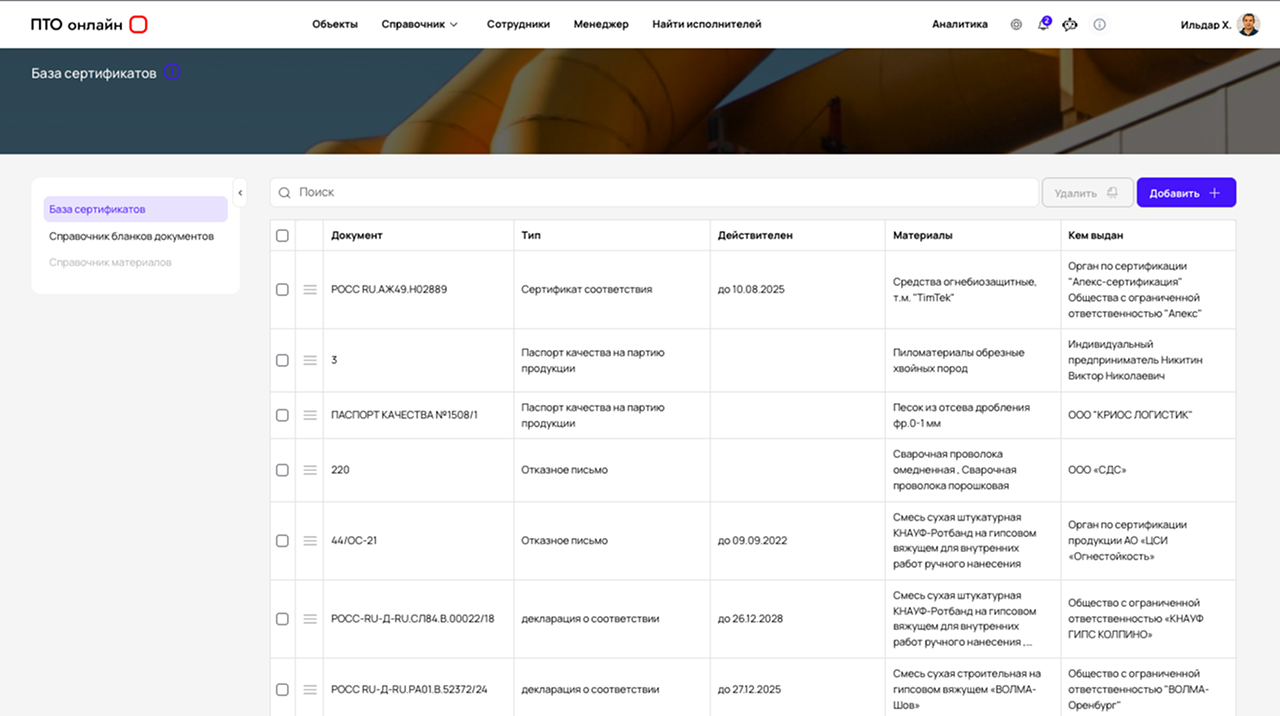Screen dimensions: 1280x716
Task: Open row menu for document 220
Action: click(310, 470)
